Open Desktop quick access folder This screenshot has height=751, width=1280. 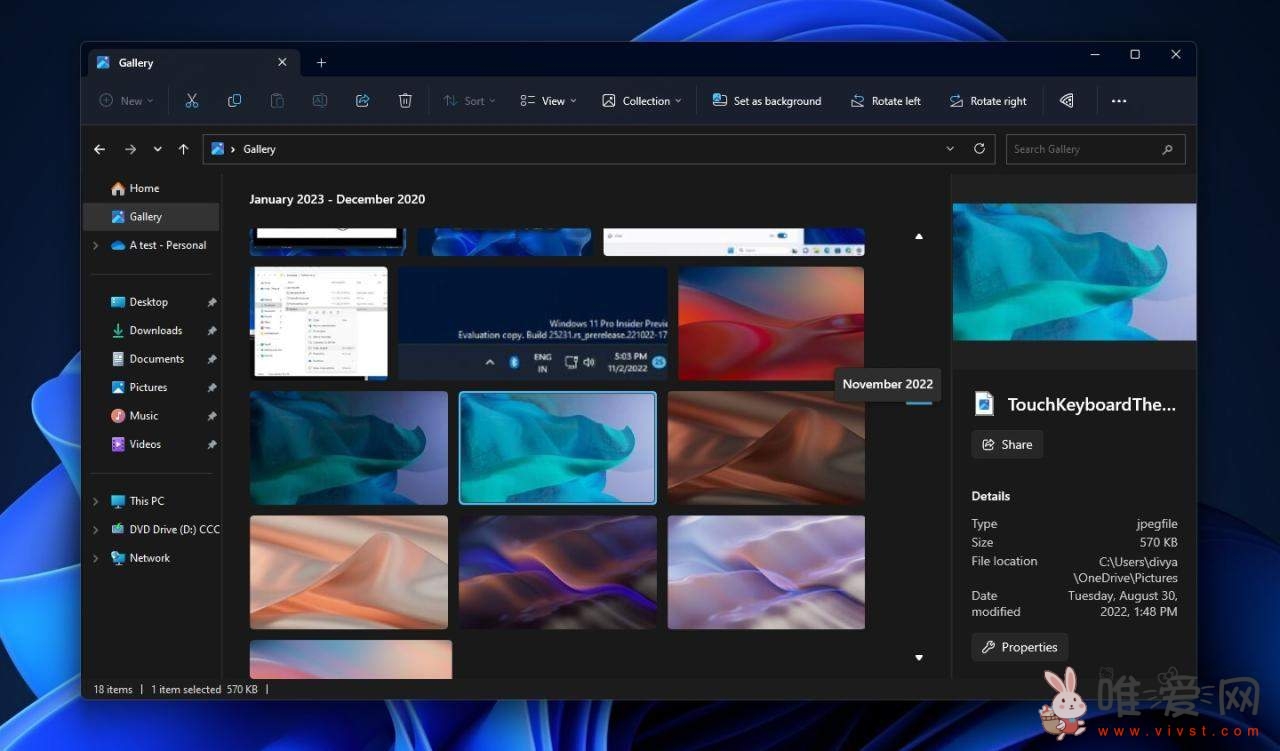coord(151,302)
